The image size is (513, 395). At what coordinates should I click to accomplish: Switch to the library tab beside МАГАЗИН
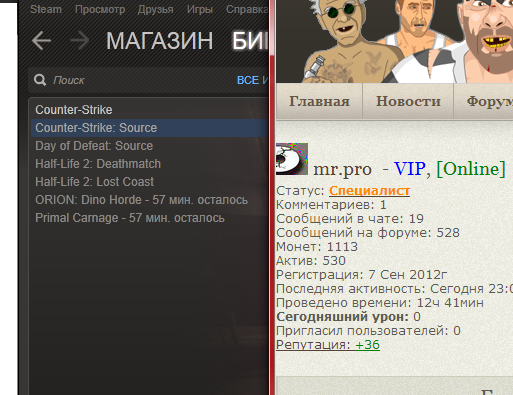[250, 41]
